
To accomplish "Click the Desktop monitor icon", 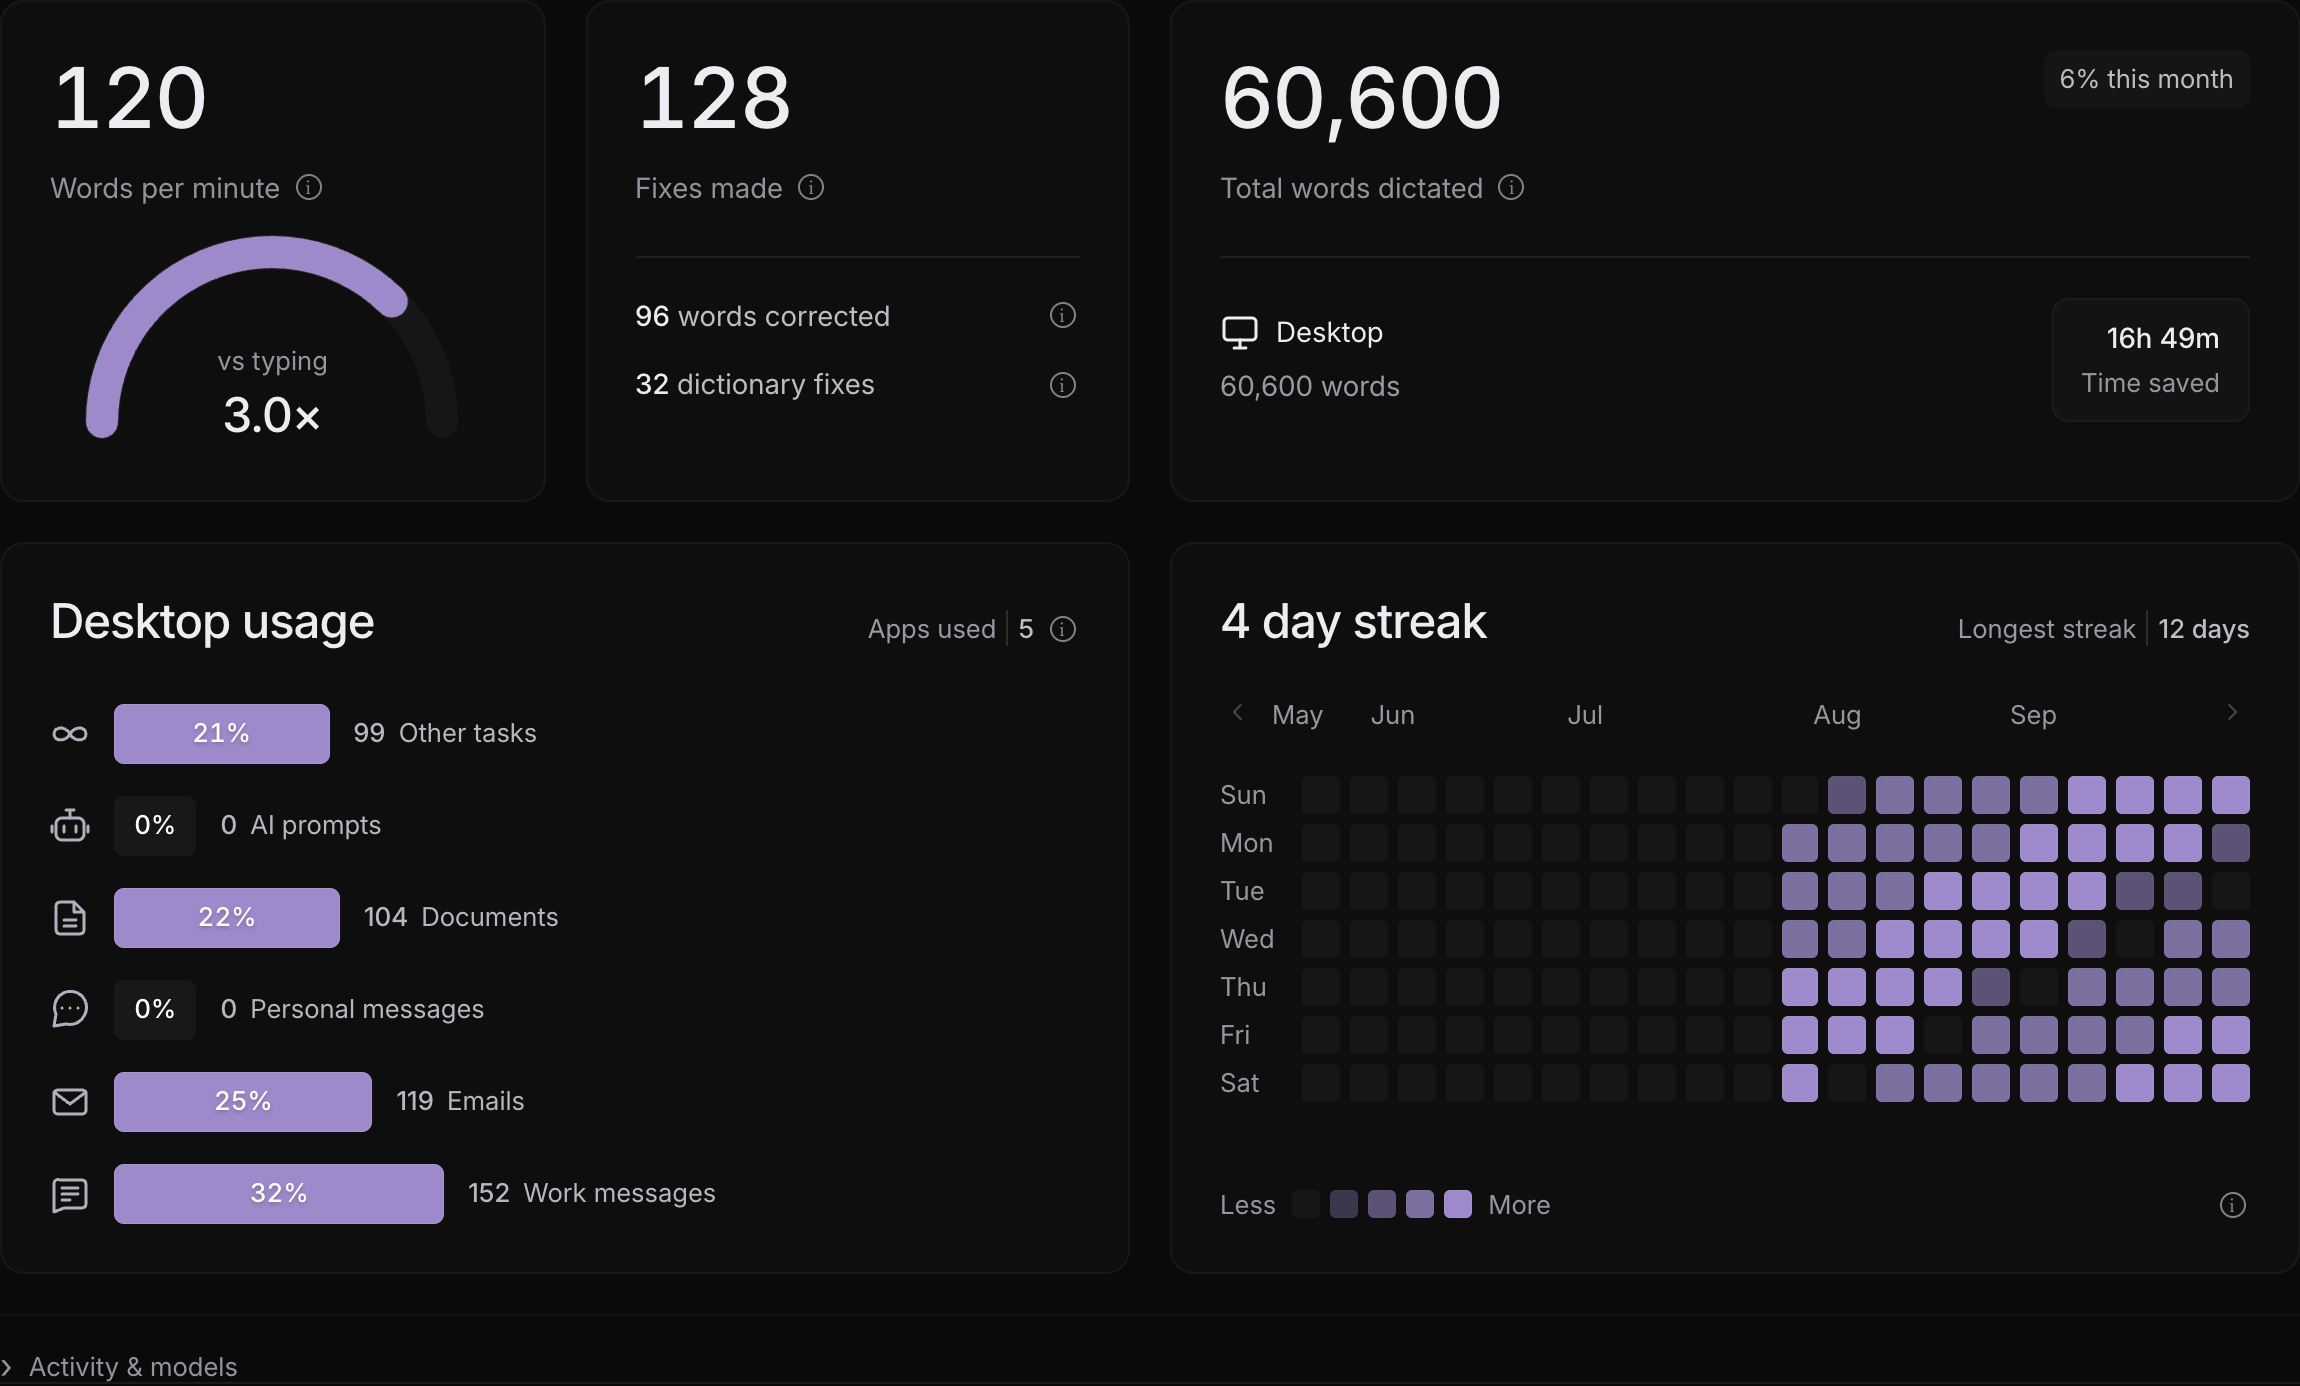I will click(x=1239, y=333).
